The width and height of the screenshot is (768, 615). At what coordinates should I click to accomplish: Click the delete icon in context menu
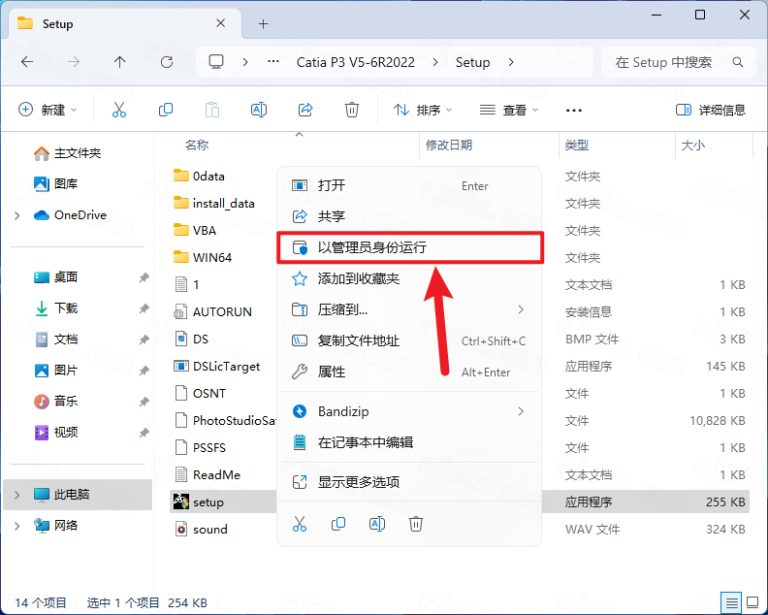tap(416, 523)
